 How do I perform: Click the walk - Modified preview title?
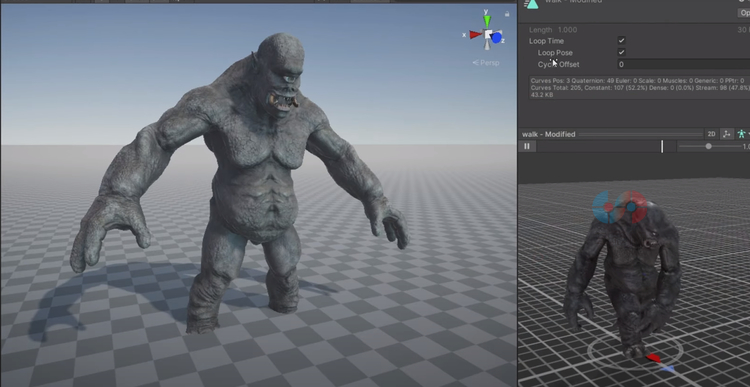549,134
